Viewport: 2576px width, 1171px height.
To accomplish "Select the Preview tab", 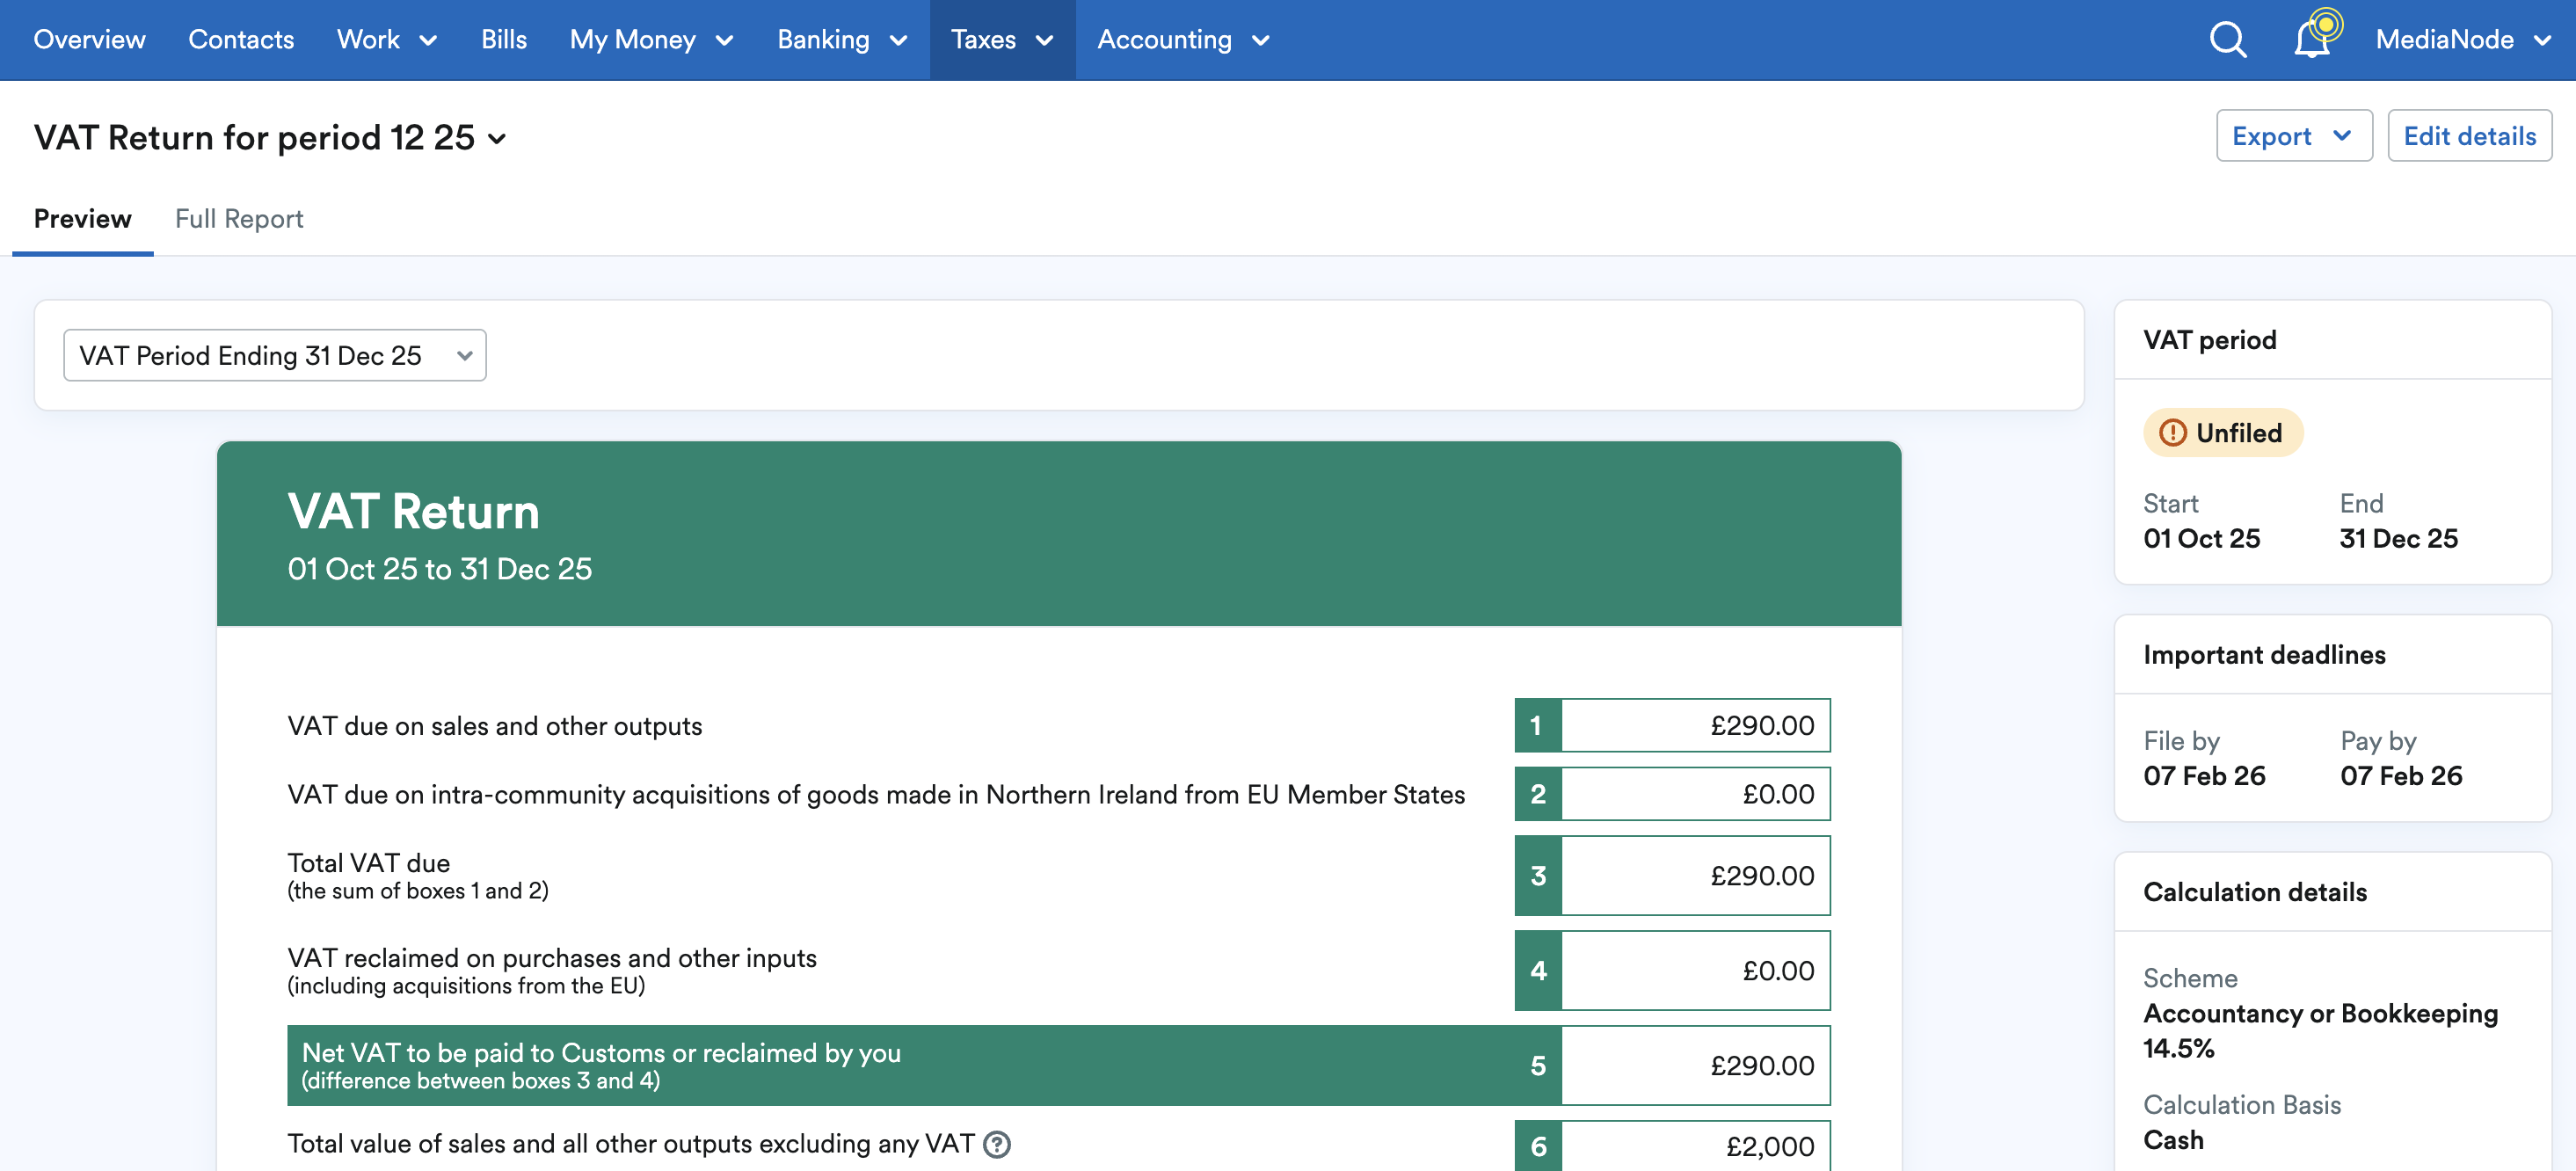I will (83, 219).
